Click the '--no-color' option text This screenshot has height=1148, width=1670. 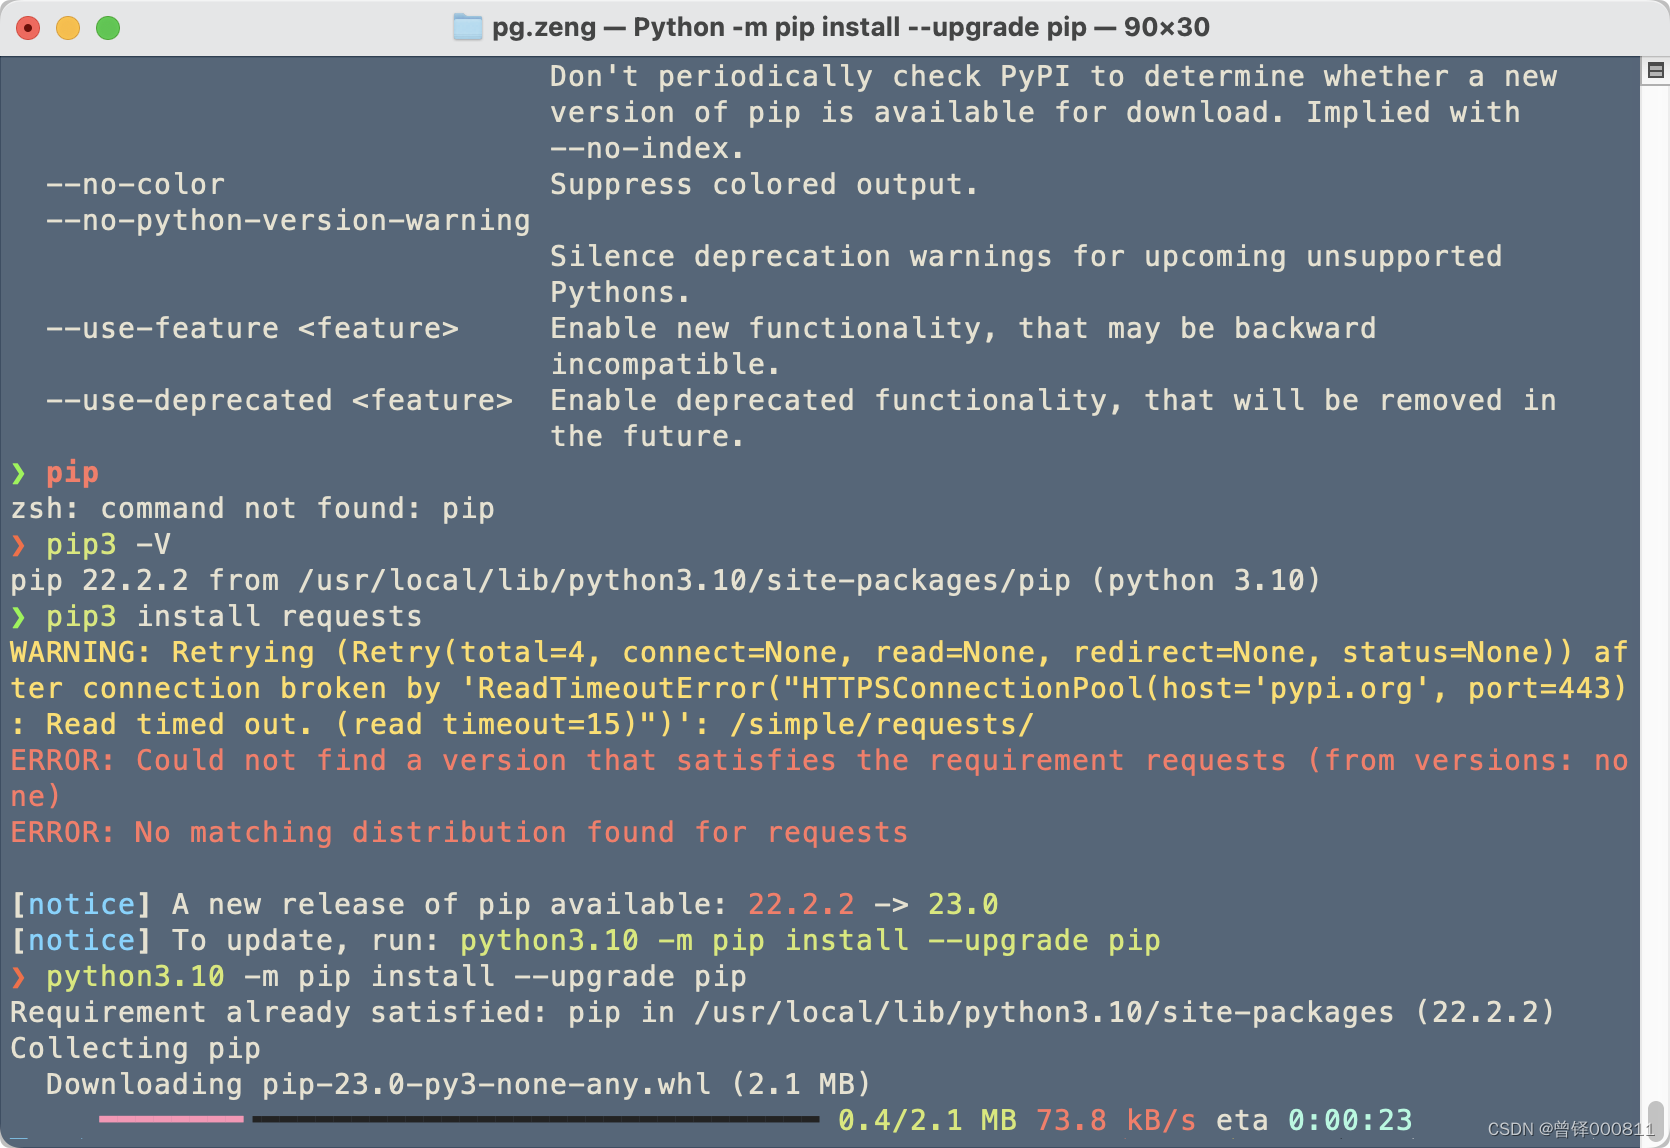[x=135, y=185]
